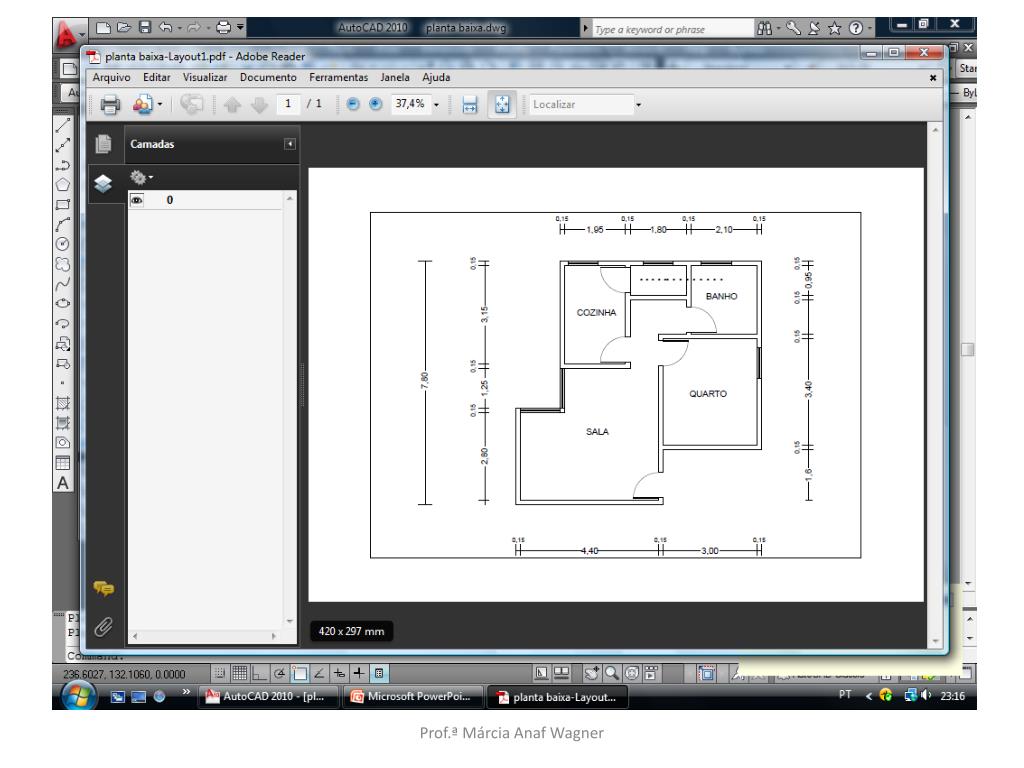
Task: Open the undo history dropdown arrow
Action: point(180,28)
